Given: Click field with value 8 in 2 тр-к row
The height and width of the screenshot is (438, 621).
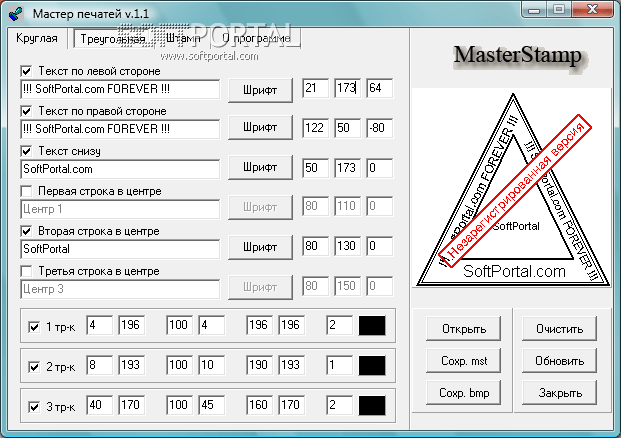Looking at the screenshot, I should point(99,366).
